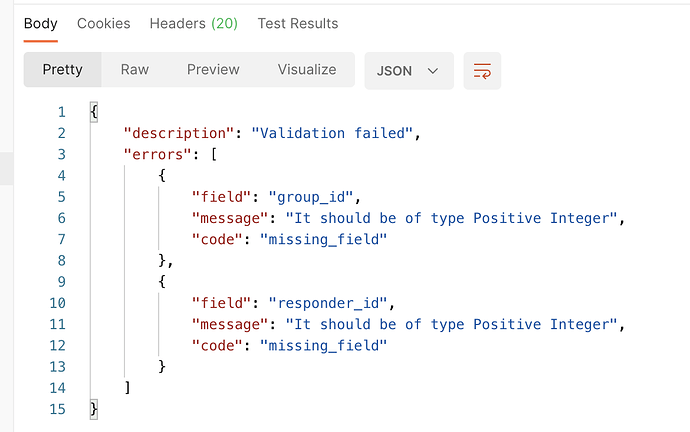Open the Headers (20) tab
Viewport: 690px width, 432px height.
click(x=194, y=24)
